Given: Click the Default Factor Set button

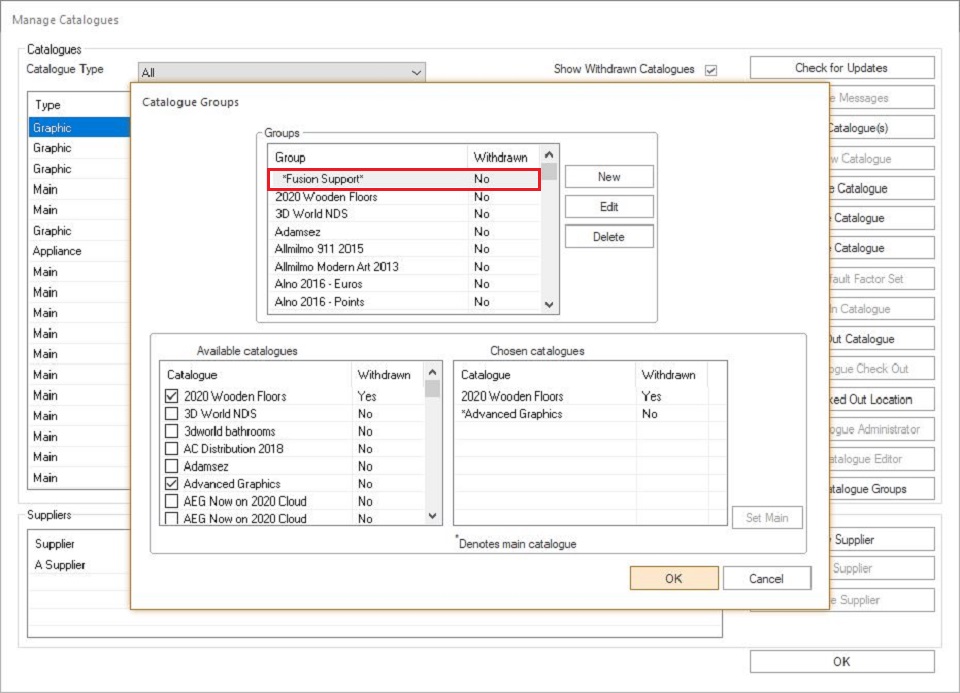Looking at the screenshot, I should [882, 279].
